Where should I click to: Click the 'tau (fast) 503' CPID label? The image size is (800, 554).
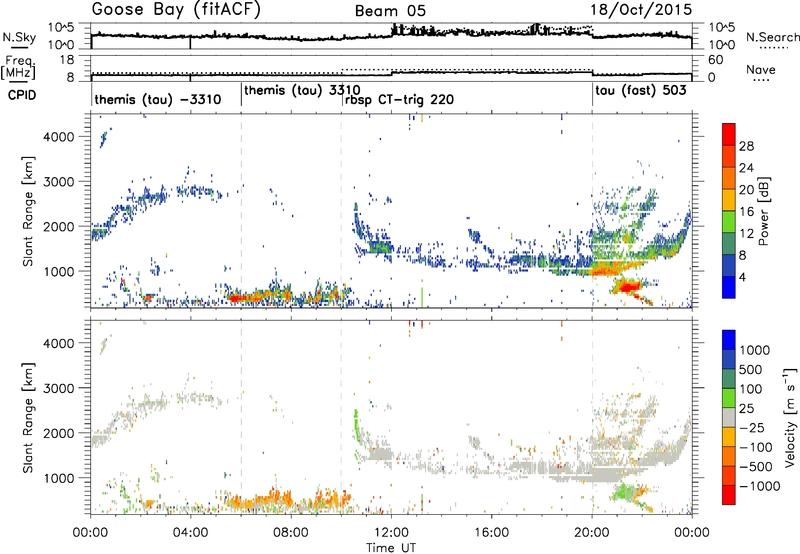(x=641, y=91)
